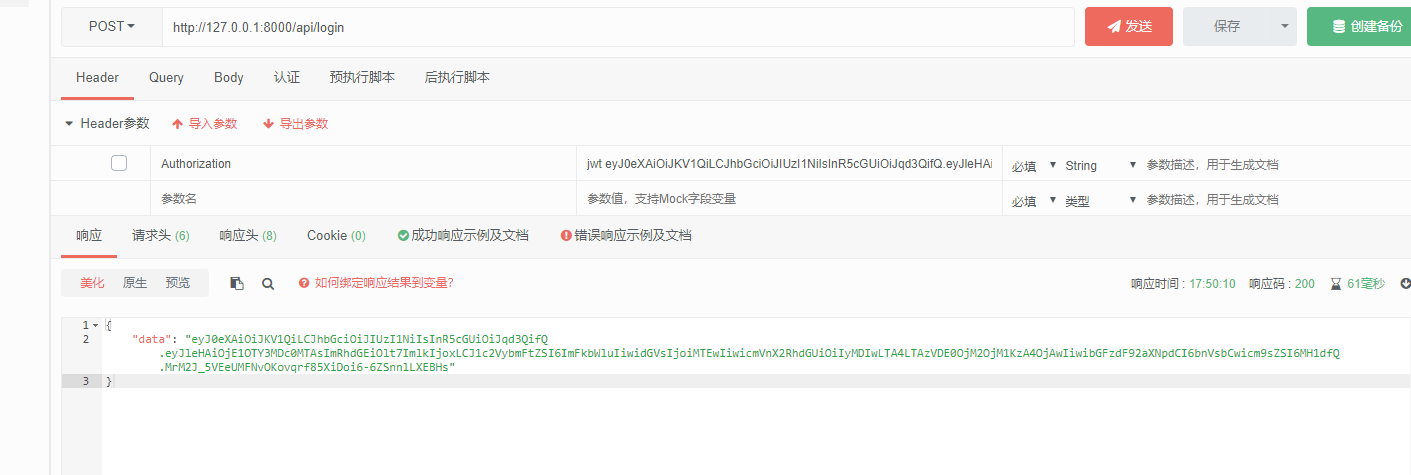Image resolution: width=1411 pixels, height=475 pixels.
Task: Click the green 创建备份 button
Action: pyautogui.click(x=1358, y=27)
